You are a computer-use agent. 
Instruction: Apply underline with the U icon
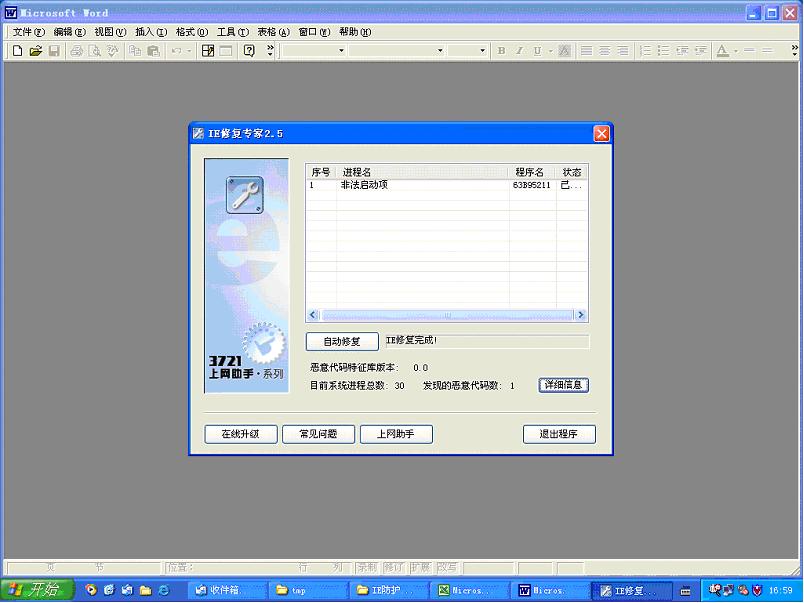click(x=537, y=51)
